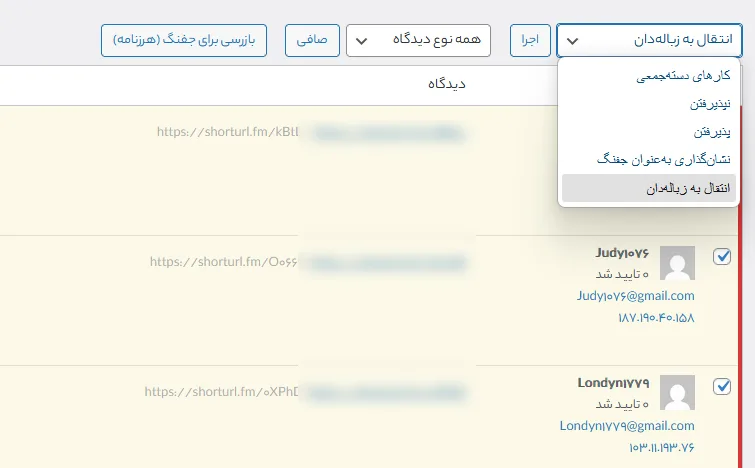Uncheck the checkbox for Judy1076 comment
The image size is (755, 468).
point(722,257)
